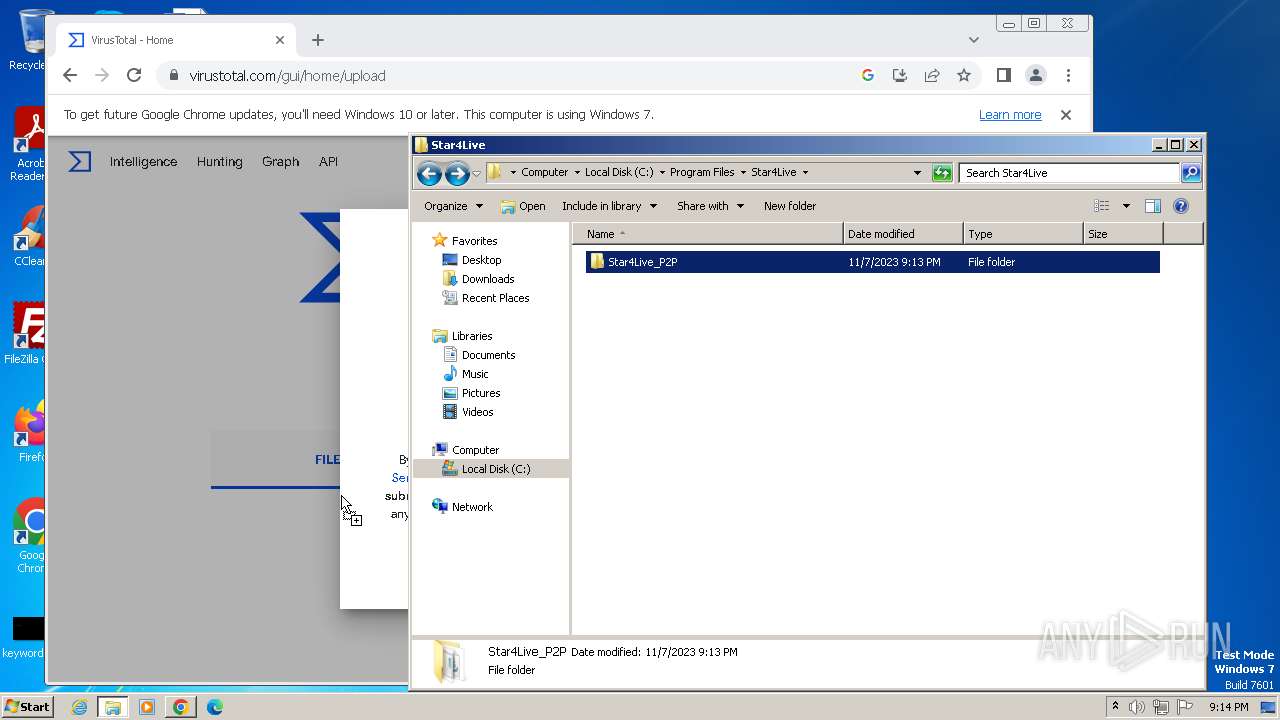Expand the Star4Live breadcrumb arrow
Screen dimensions: 1280x720
[x=805, y=172]
